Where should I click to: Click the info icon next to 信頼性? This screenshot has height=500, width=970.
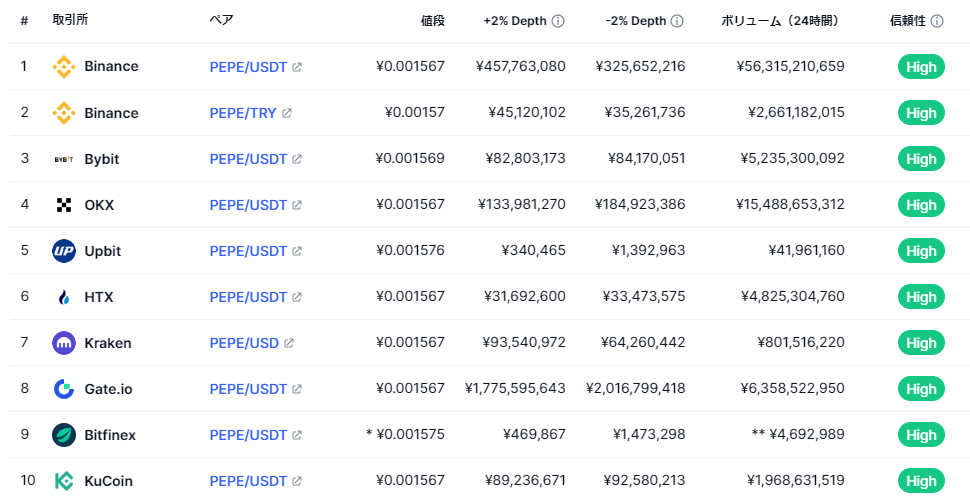937,21
